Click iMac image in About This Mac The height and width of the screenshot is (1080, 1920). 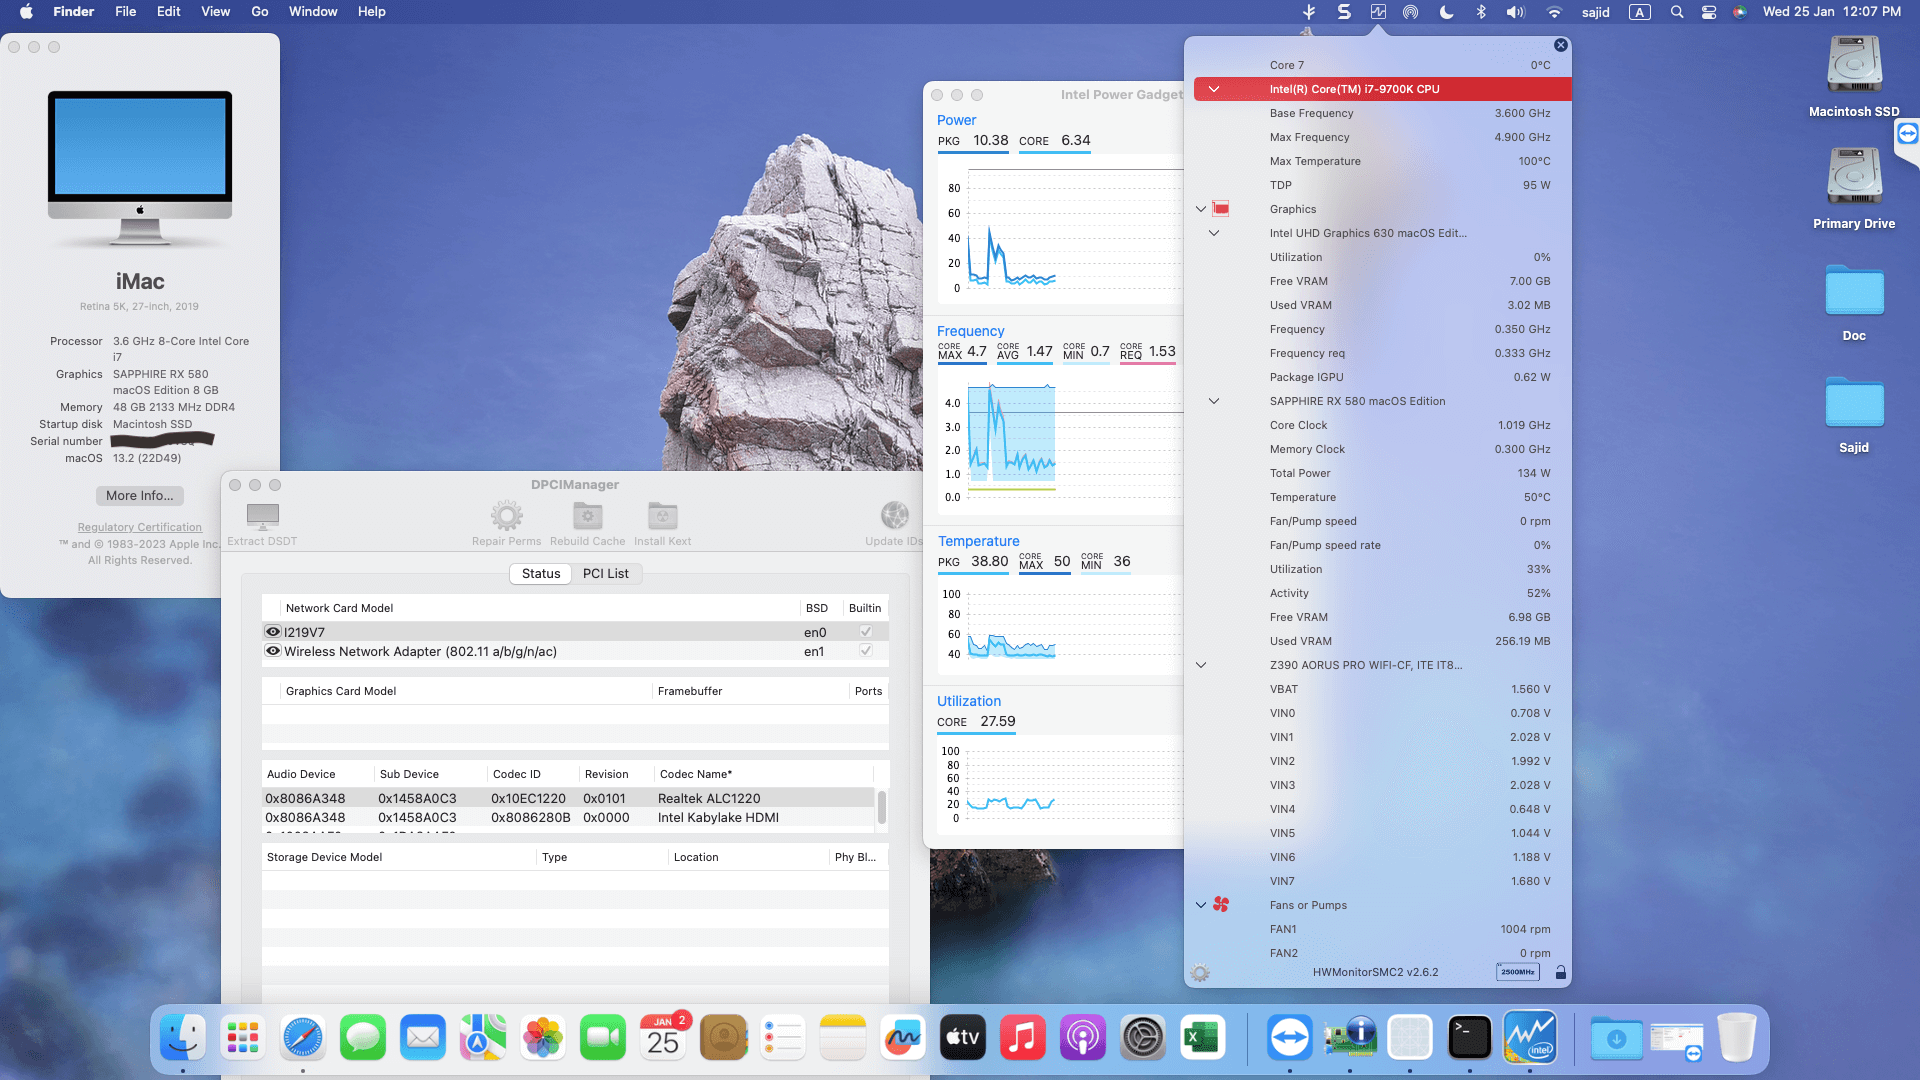click(x=140, y=168)
